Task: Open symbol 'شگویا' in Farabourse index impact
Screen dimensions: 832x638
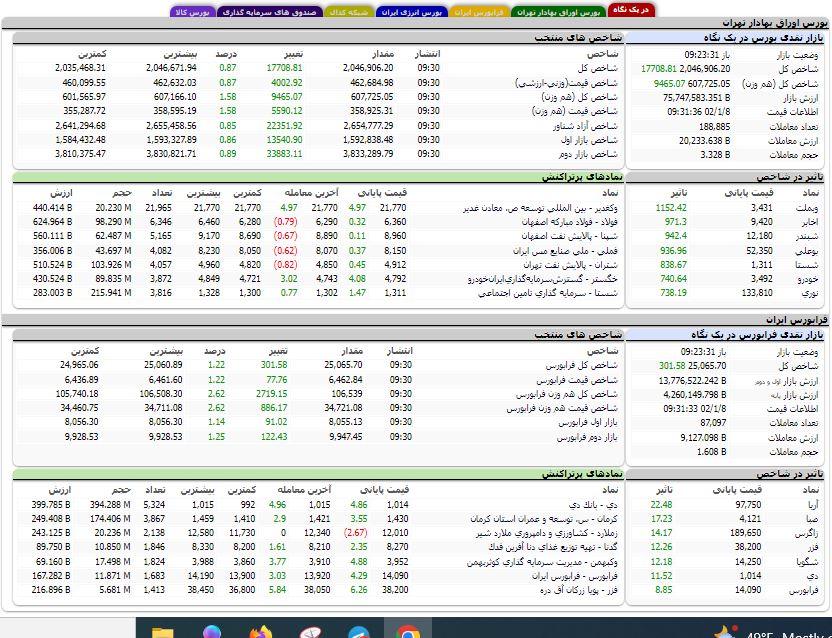Action: coord(808,562)
